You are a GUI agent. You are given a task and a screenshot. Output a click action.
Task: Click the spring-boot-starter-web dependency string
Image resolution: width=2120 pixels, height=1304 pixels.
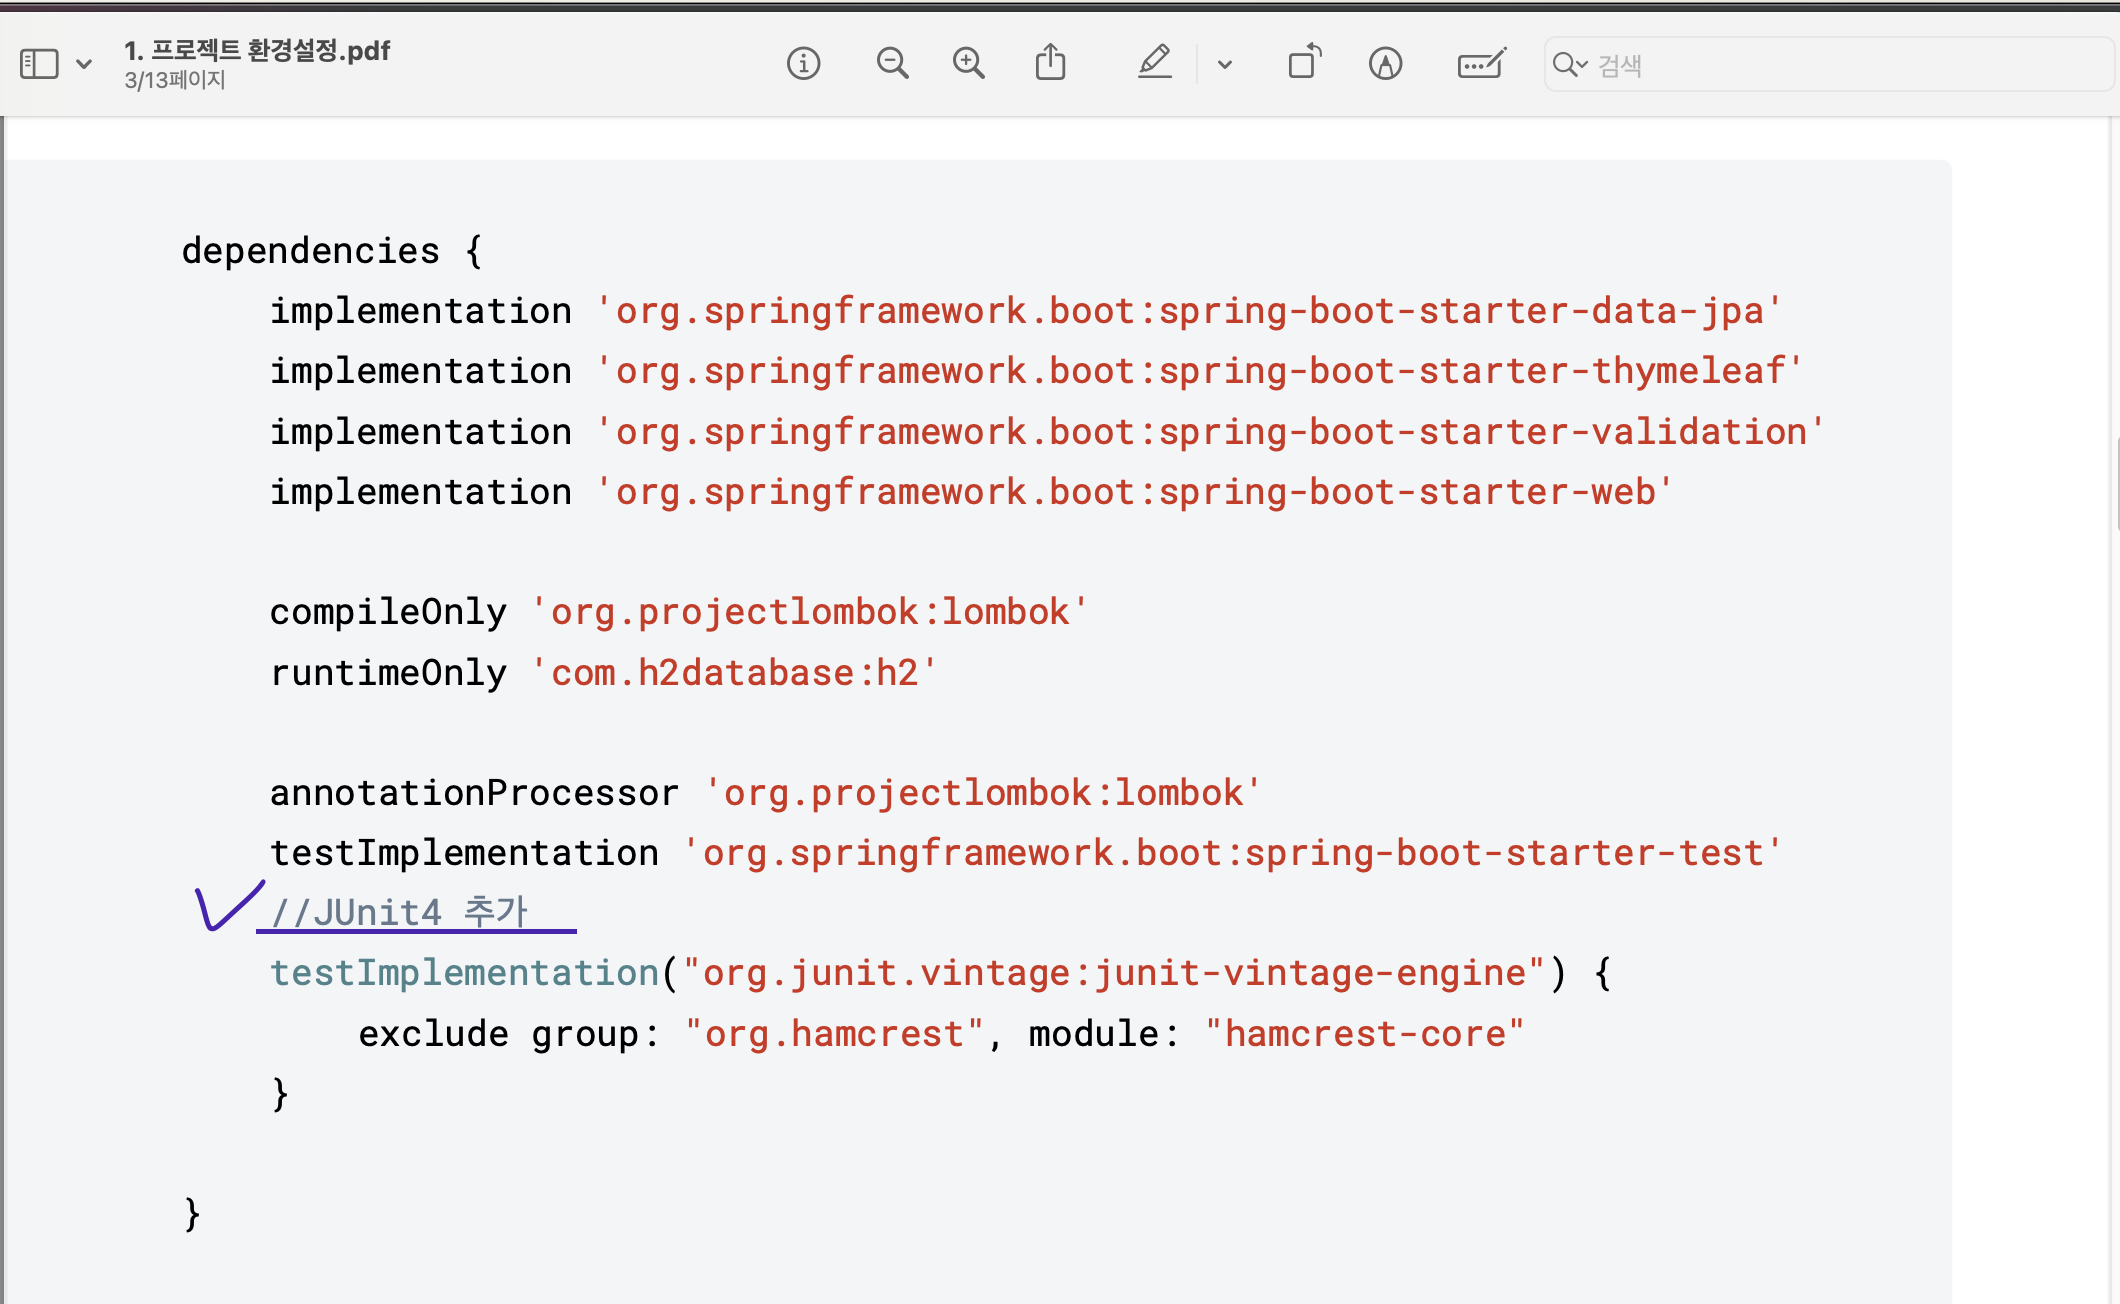click(x=1134, y=492)
